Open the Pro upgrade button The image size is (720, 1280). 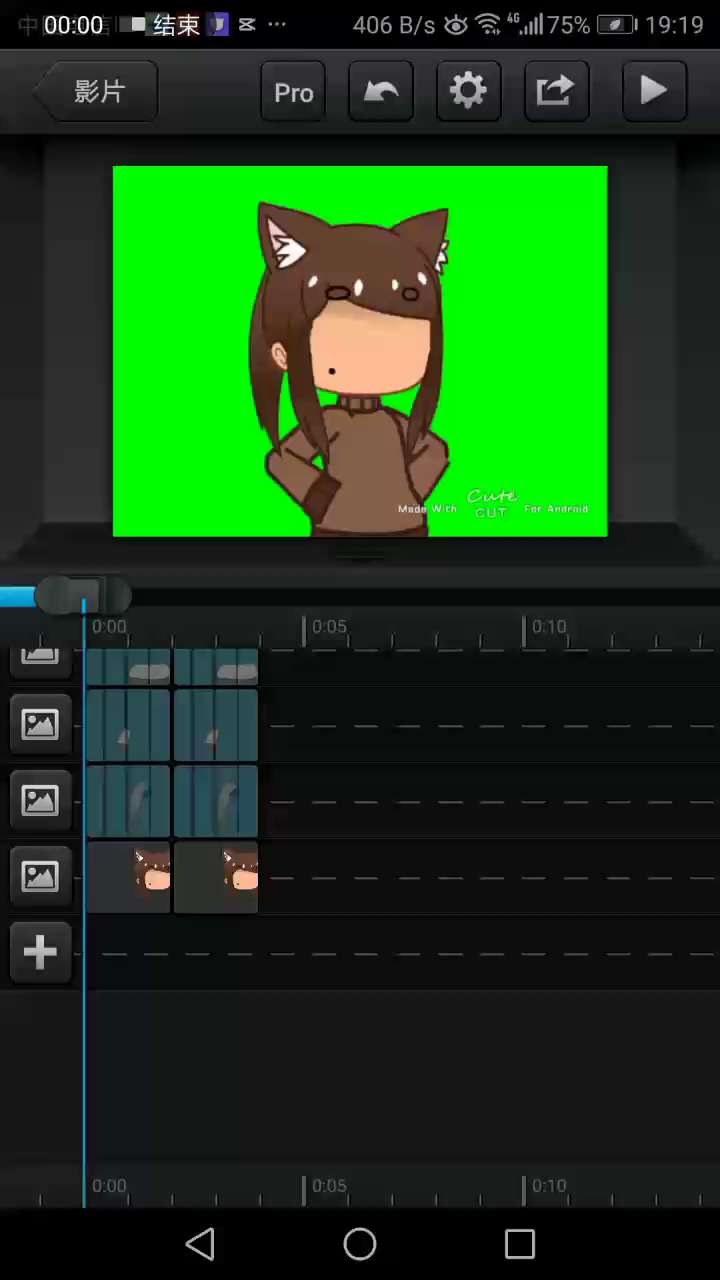293,92
